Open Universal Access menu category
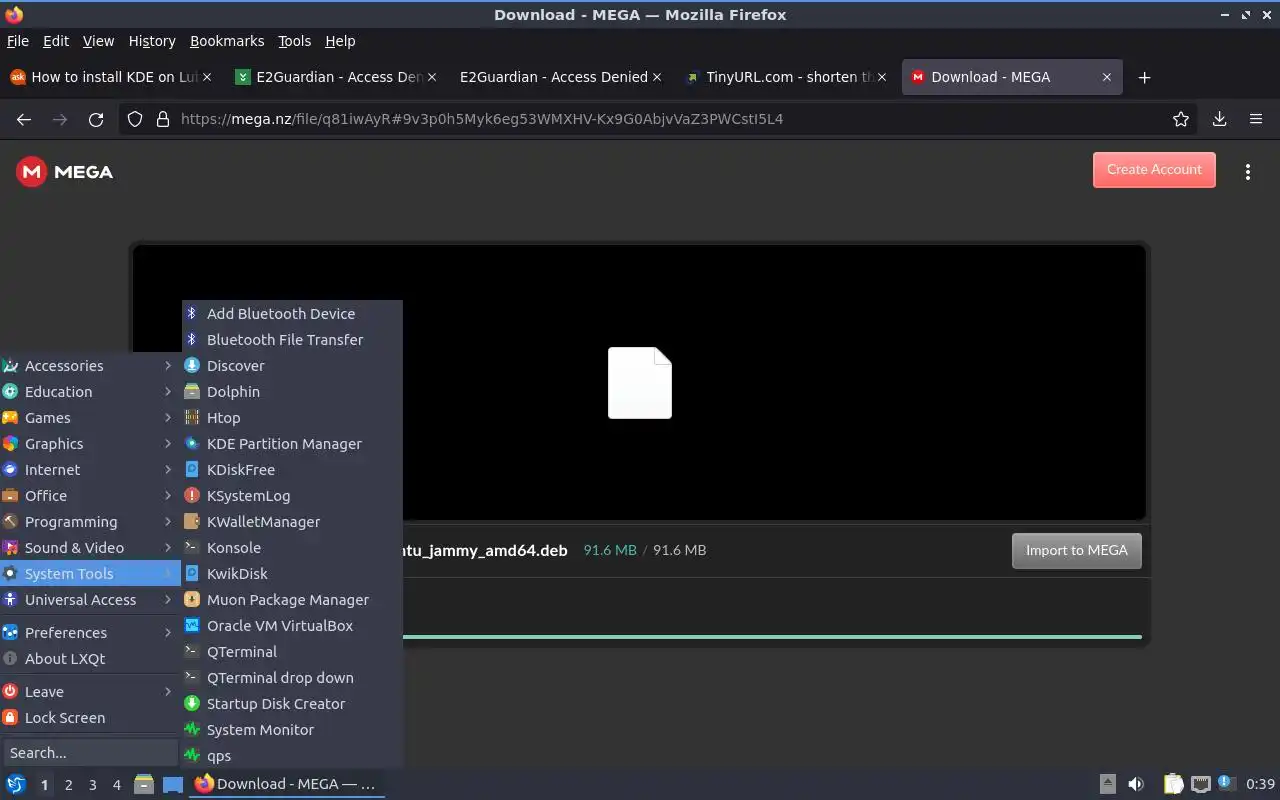The height and width of the screenshot is (800, 1280). [x=90, y=599]
